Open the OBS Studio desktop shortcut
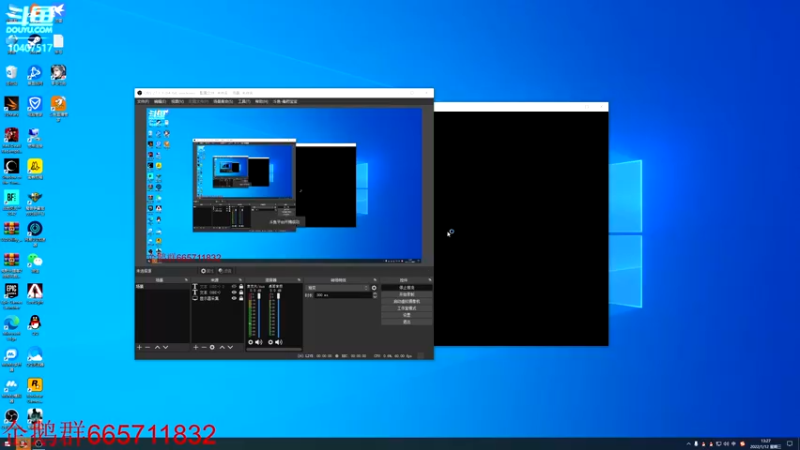Viewport: 800px width, 450px height. click(11, 419)
